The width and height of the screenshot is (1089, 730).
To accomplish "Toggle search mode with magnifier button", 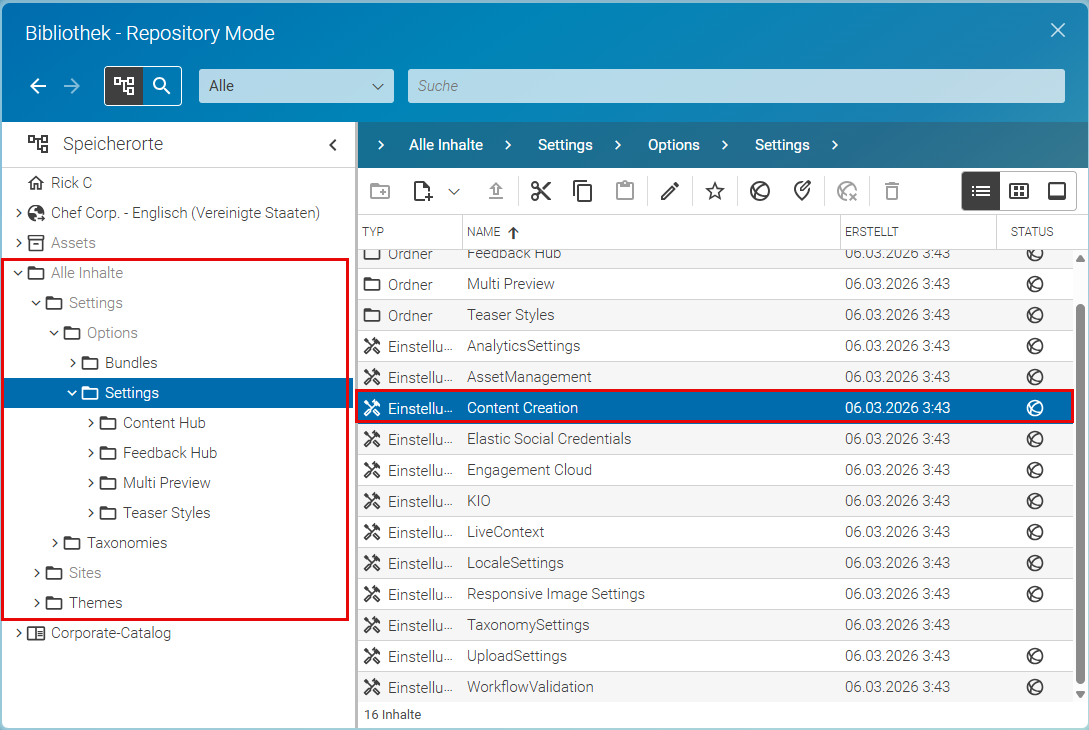I will point(162,86).
